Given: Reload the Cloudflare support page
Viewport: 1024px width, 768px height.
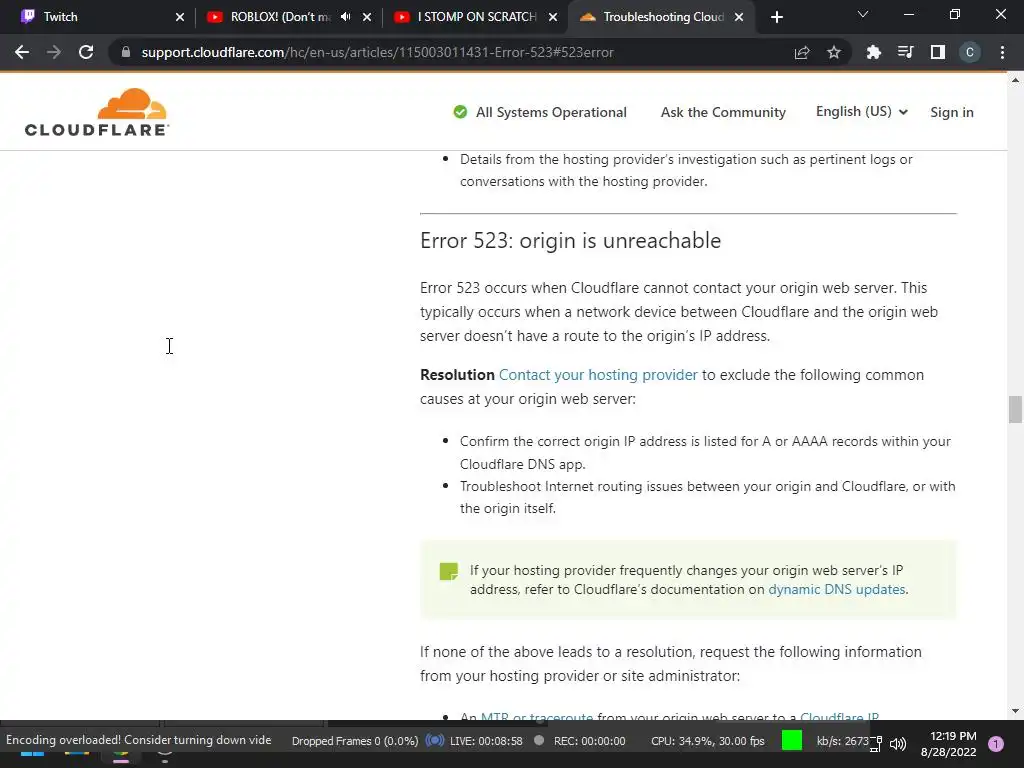Looking at the screenshot, I should pyautogui.click(x=86, y=52).
